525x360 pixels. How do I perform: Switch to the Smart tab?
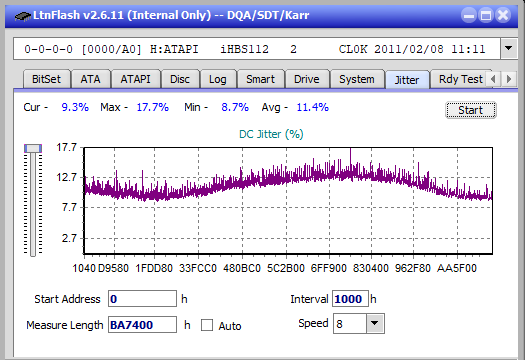coord(260,79)
